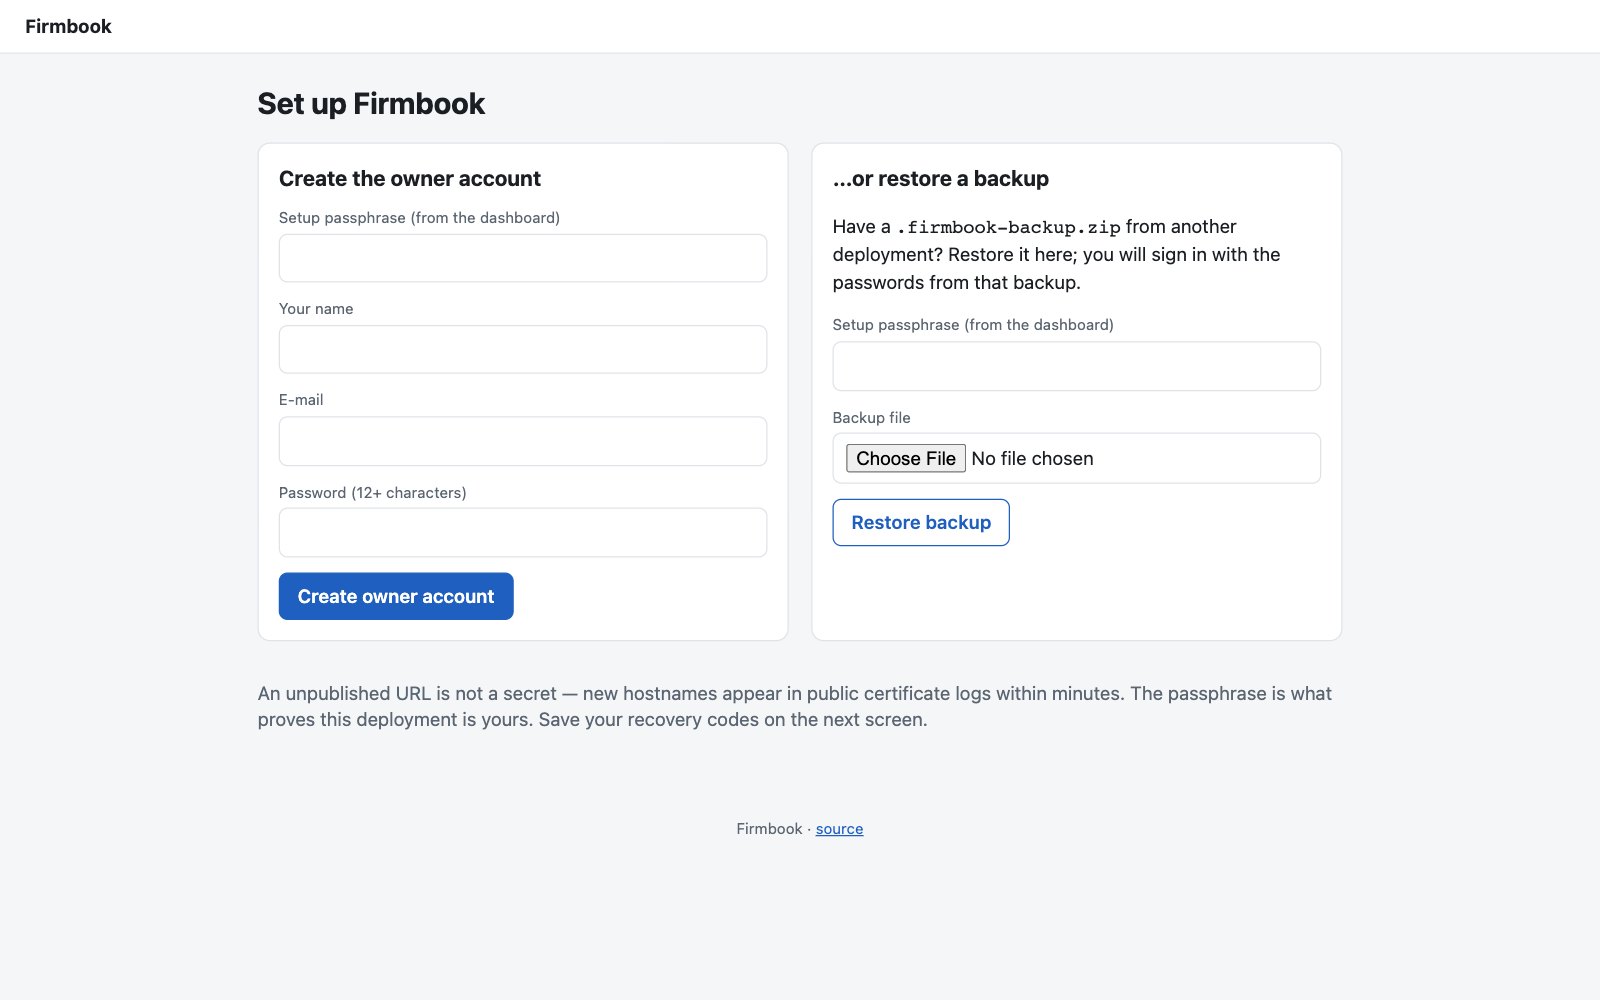This screenshot has height=1000, width=1600.
Task: Open the Choose File picker
Action: [906, 458]
